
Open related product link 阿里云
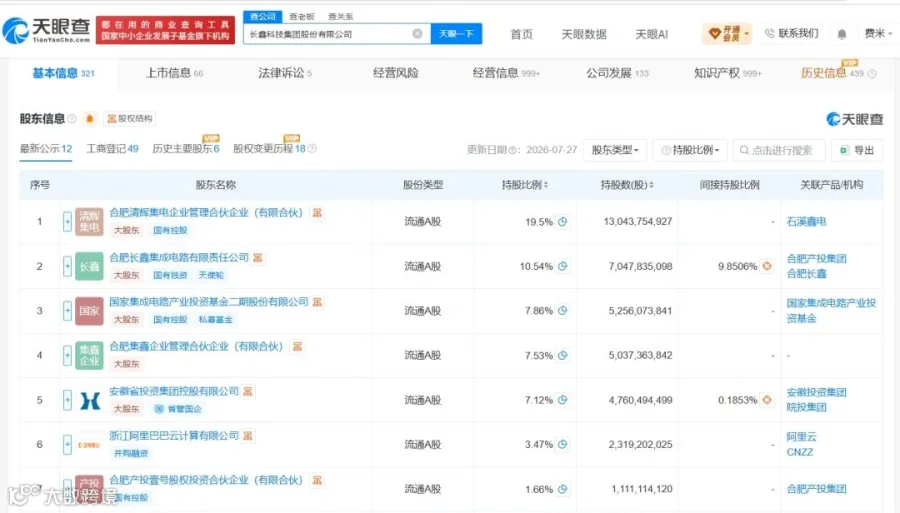coord(801,437)
